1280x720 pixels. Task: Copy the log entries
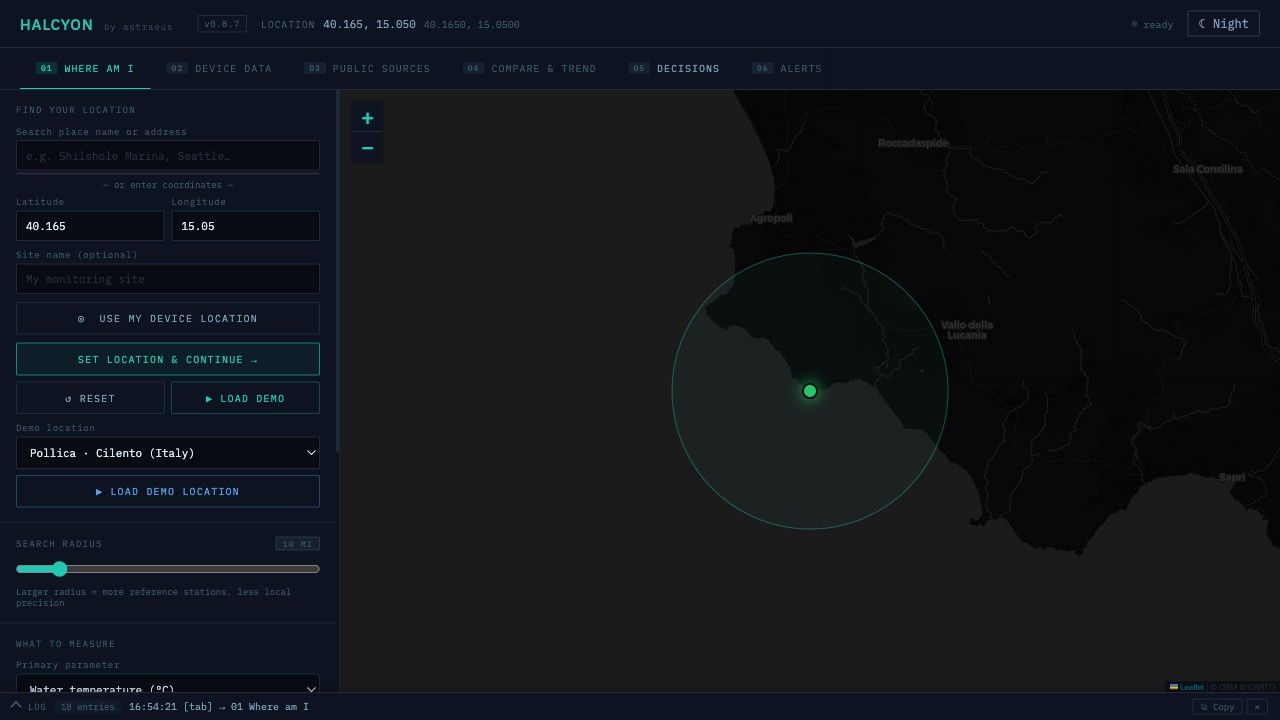tap(1217, 707)
